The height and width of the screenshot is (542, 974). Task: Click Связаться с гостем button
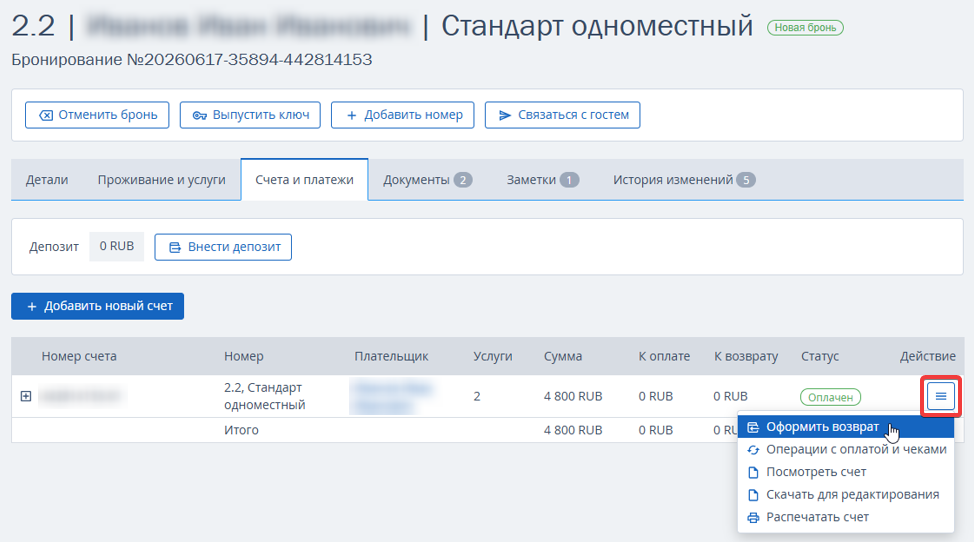point(562,115)
